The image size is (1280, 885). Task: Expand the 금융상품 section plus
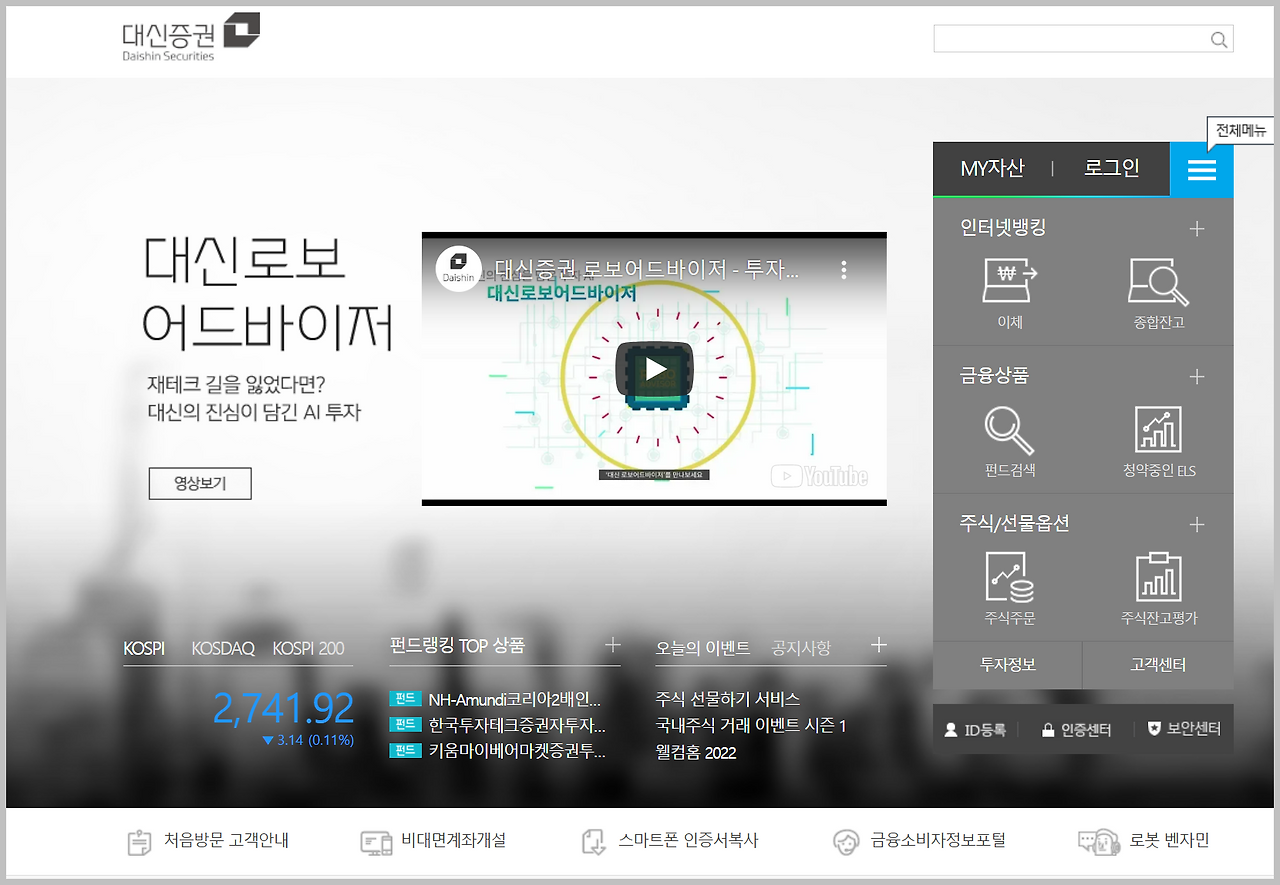(1196, 377)
